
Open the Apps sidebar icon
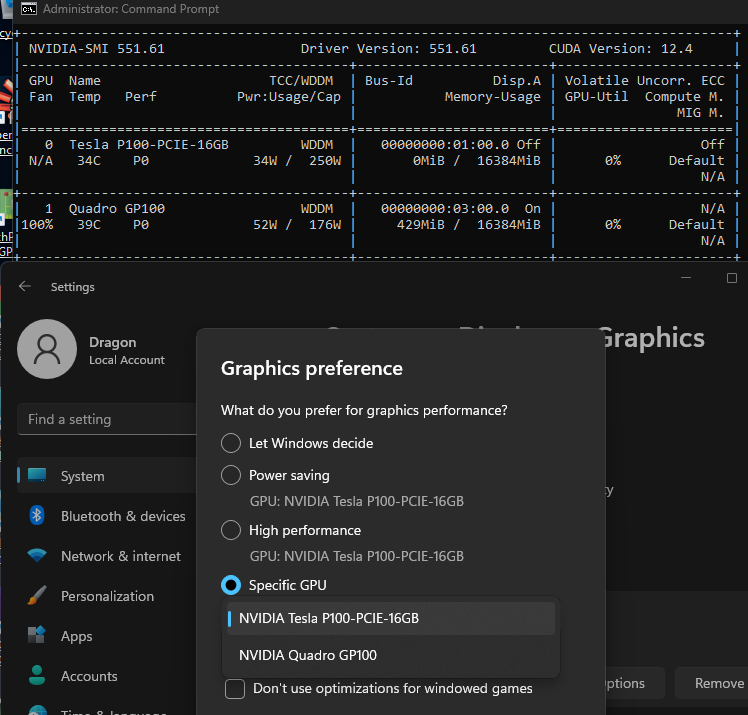coord(38,636)
